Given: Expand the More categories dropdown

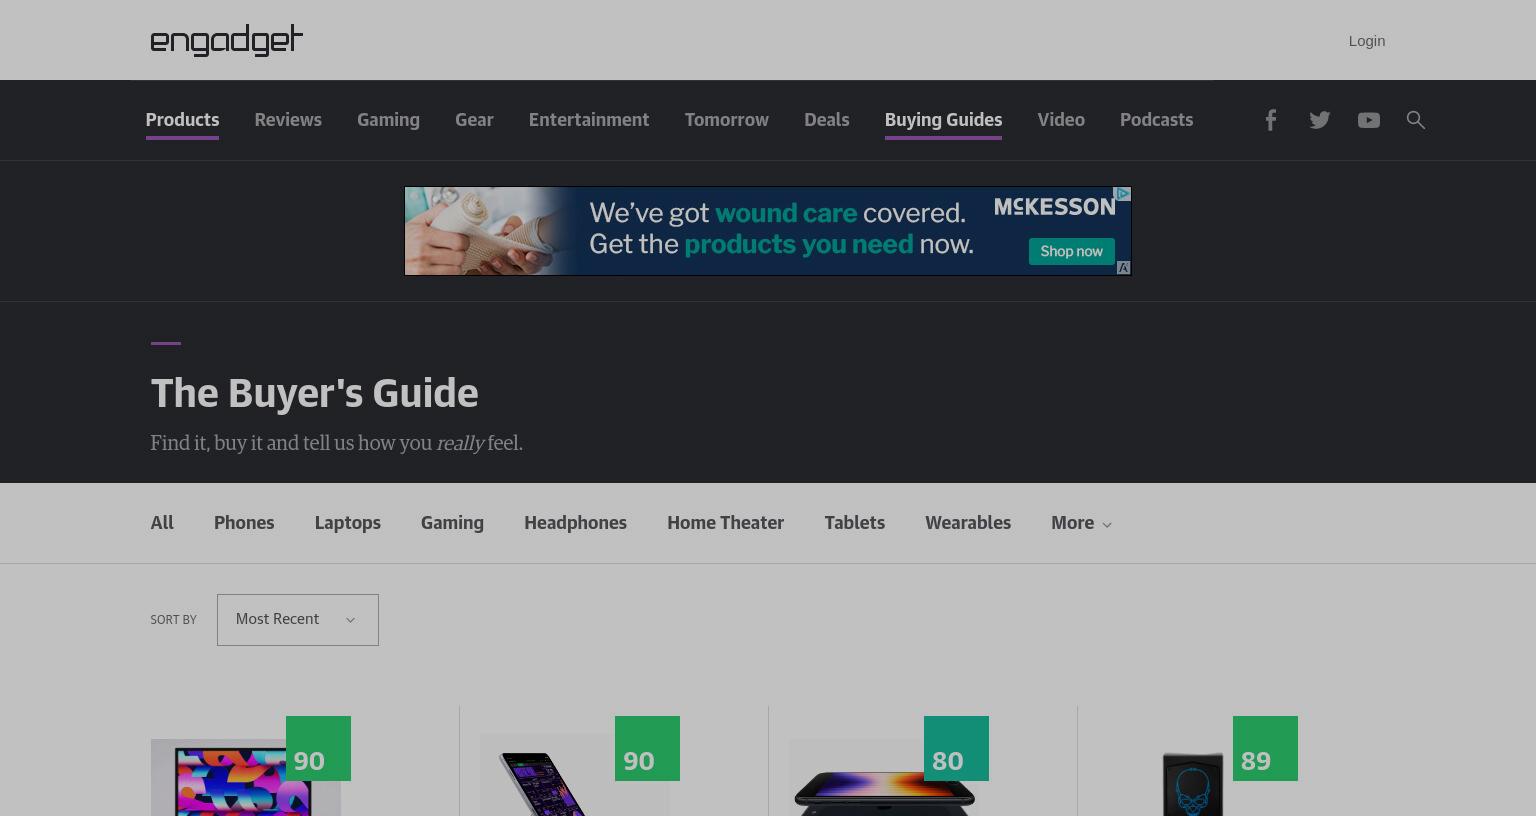Looking at the screenshot, I should point(1081,523).
